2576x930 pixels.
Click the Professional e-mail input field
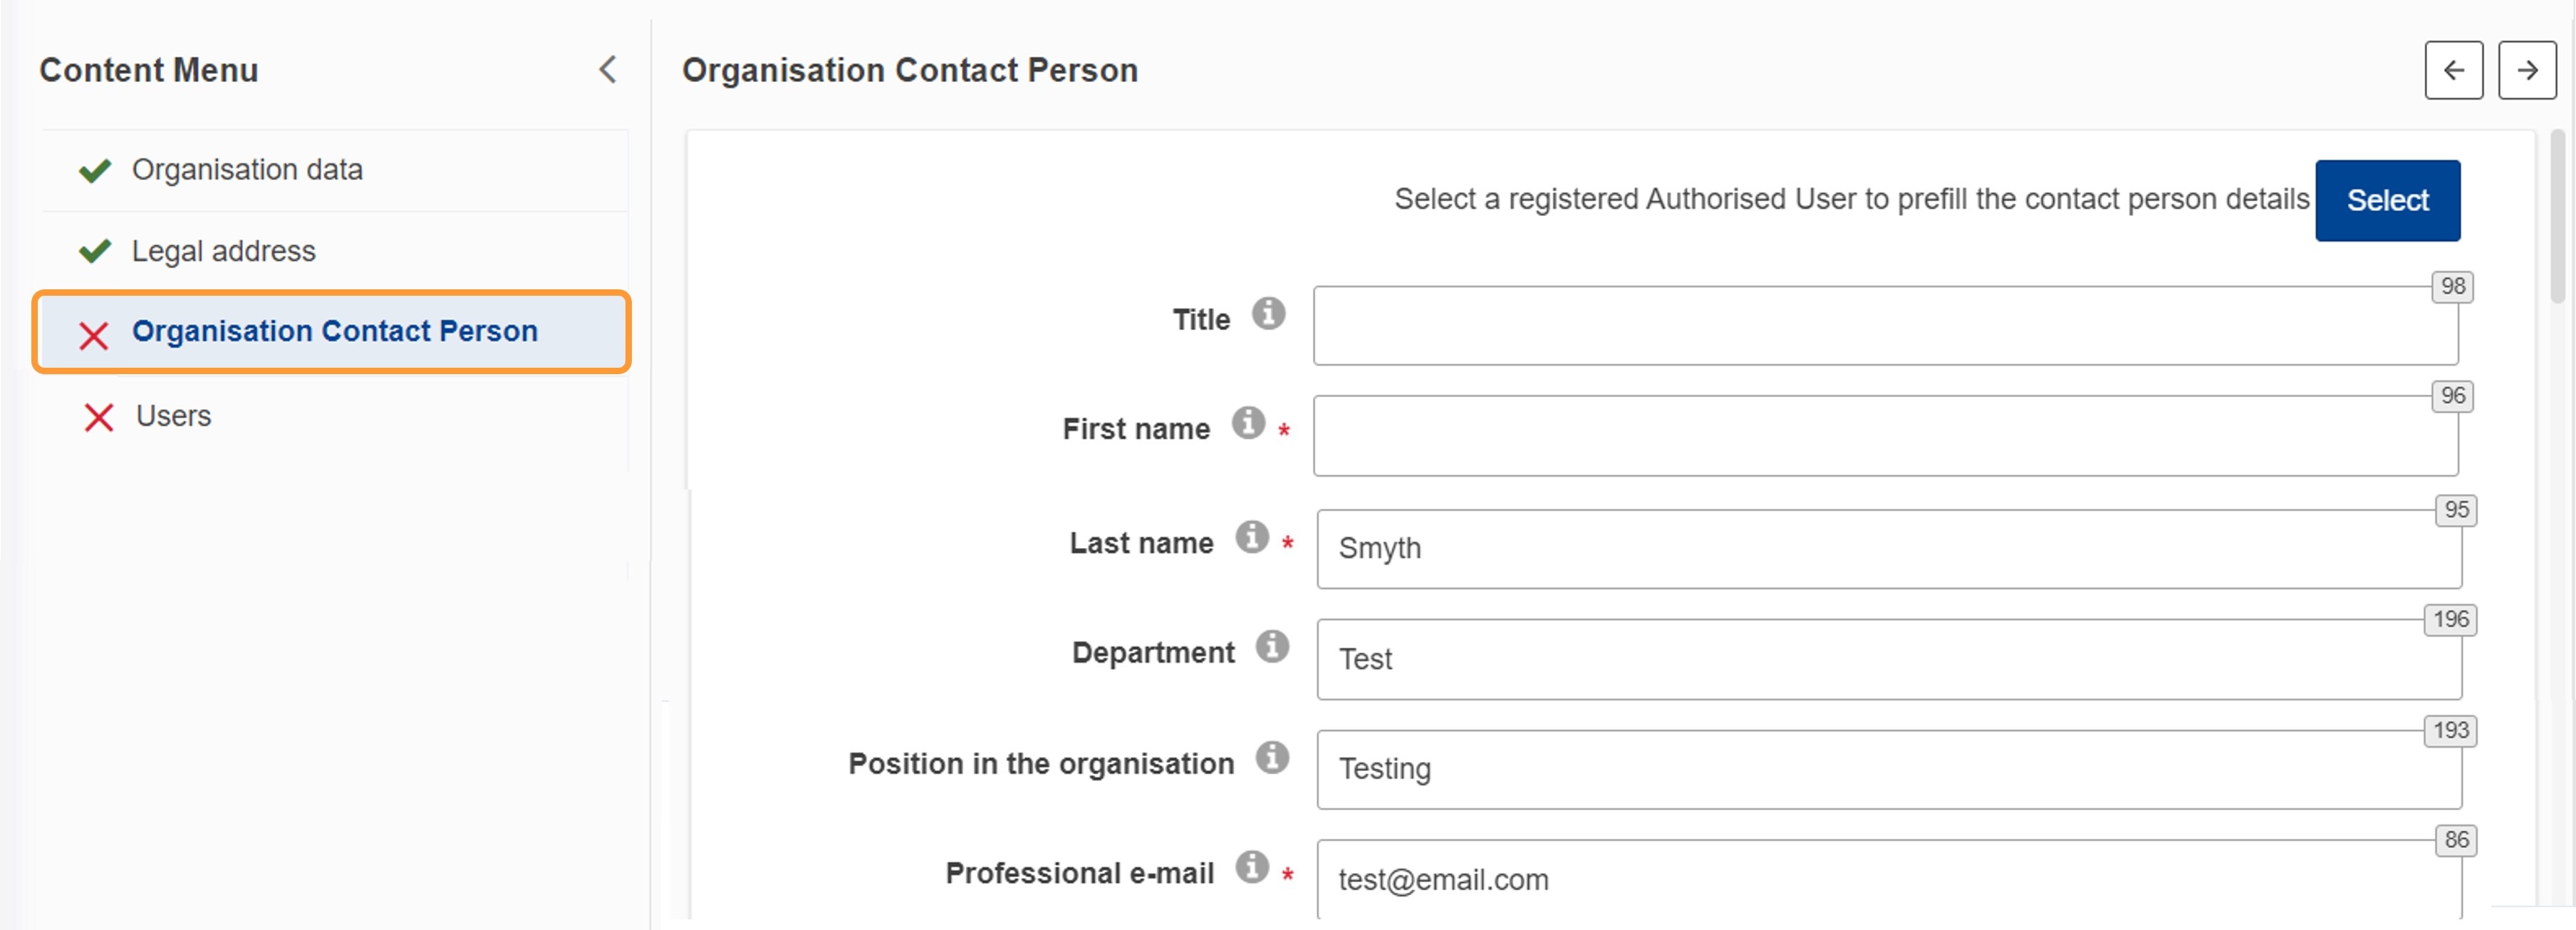[x=1889, y=879]
